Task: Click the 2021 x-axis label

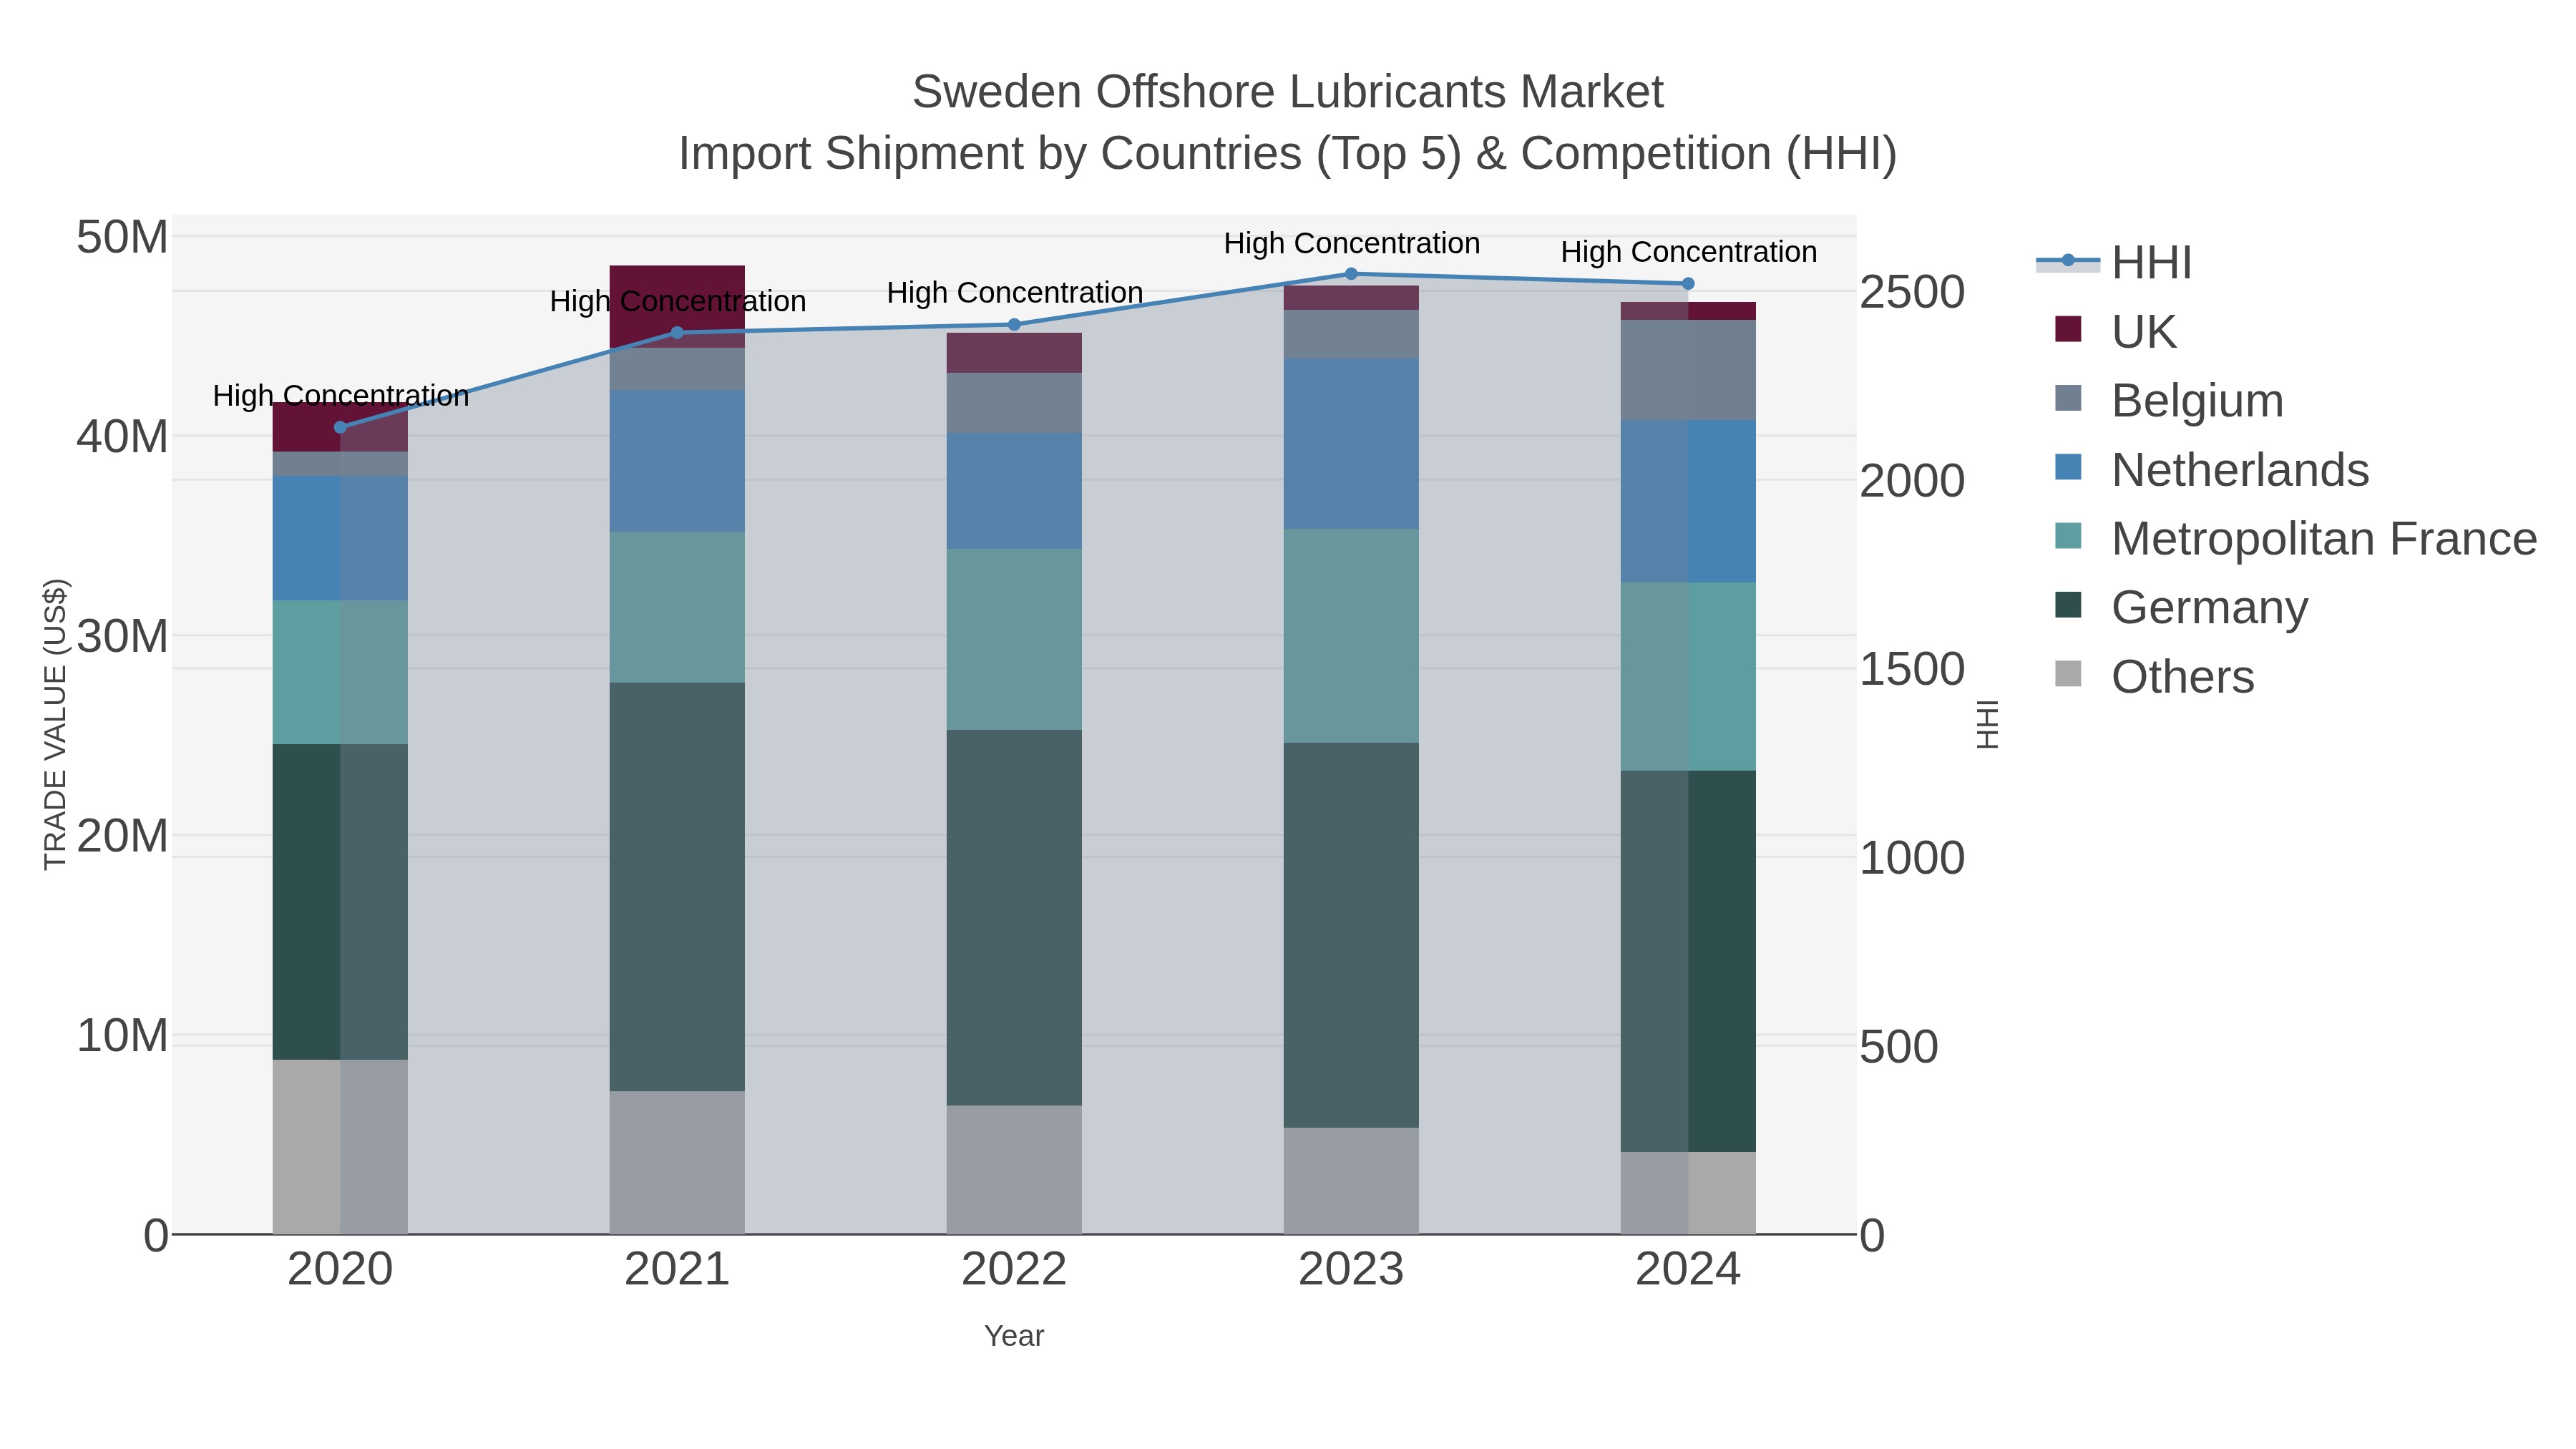Action: 677,1270
